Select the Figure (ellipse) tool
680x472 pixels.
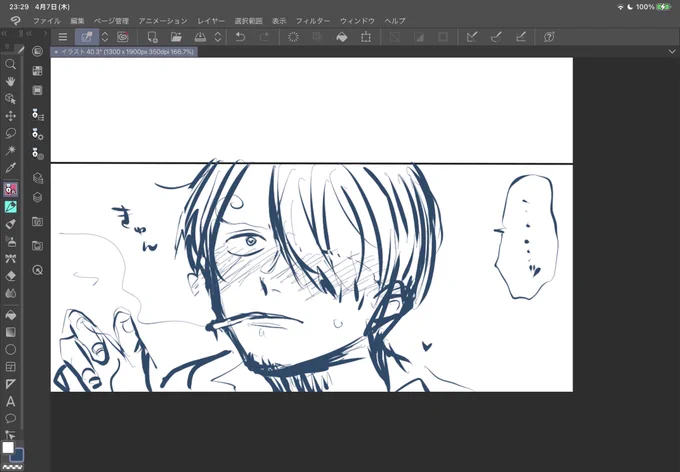[x=10, y=350]
